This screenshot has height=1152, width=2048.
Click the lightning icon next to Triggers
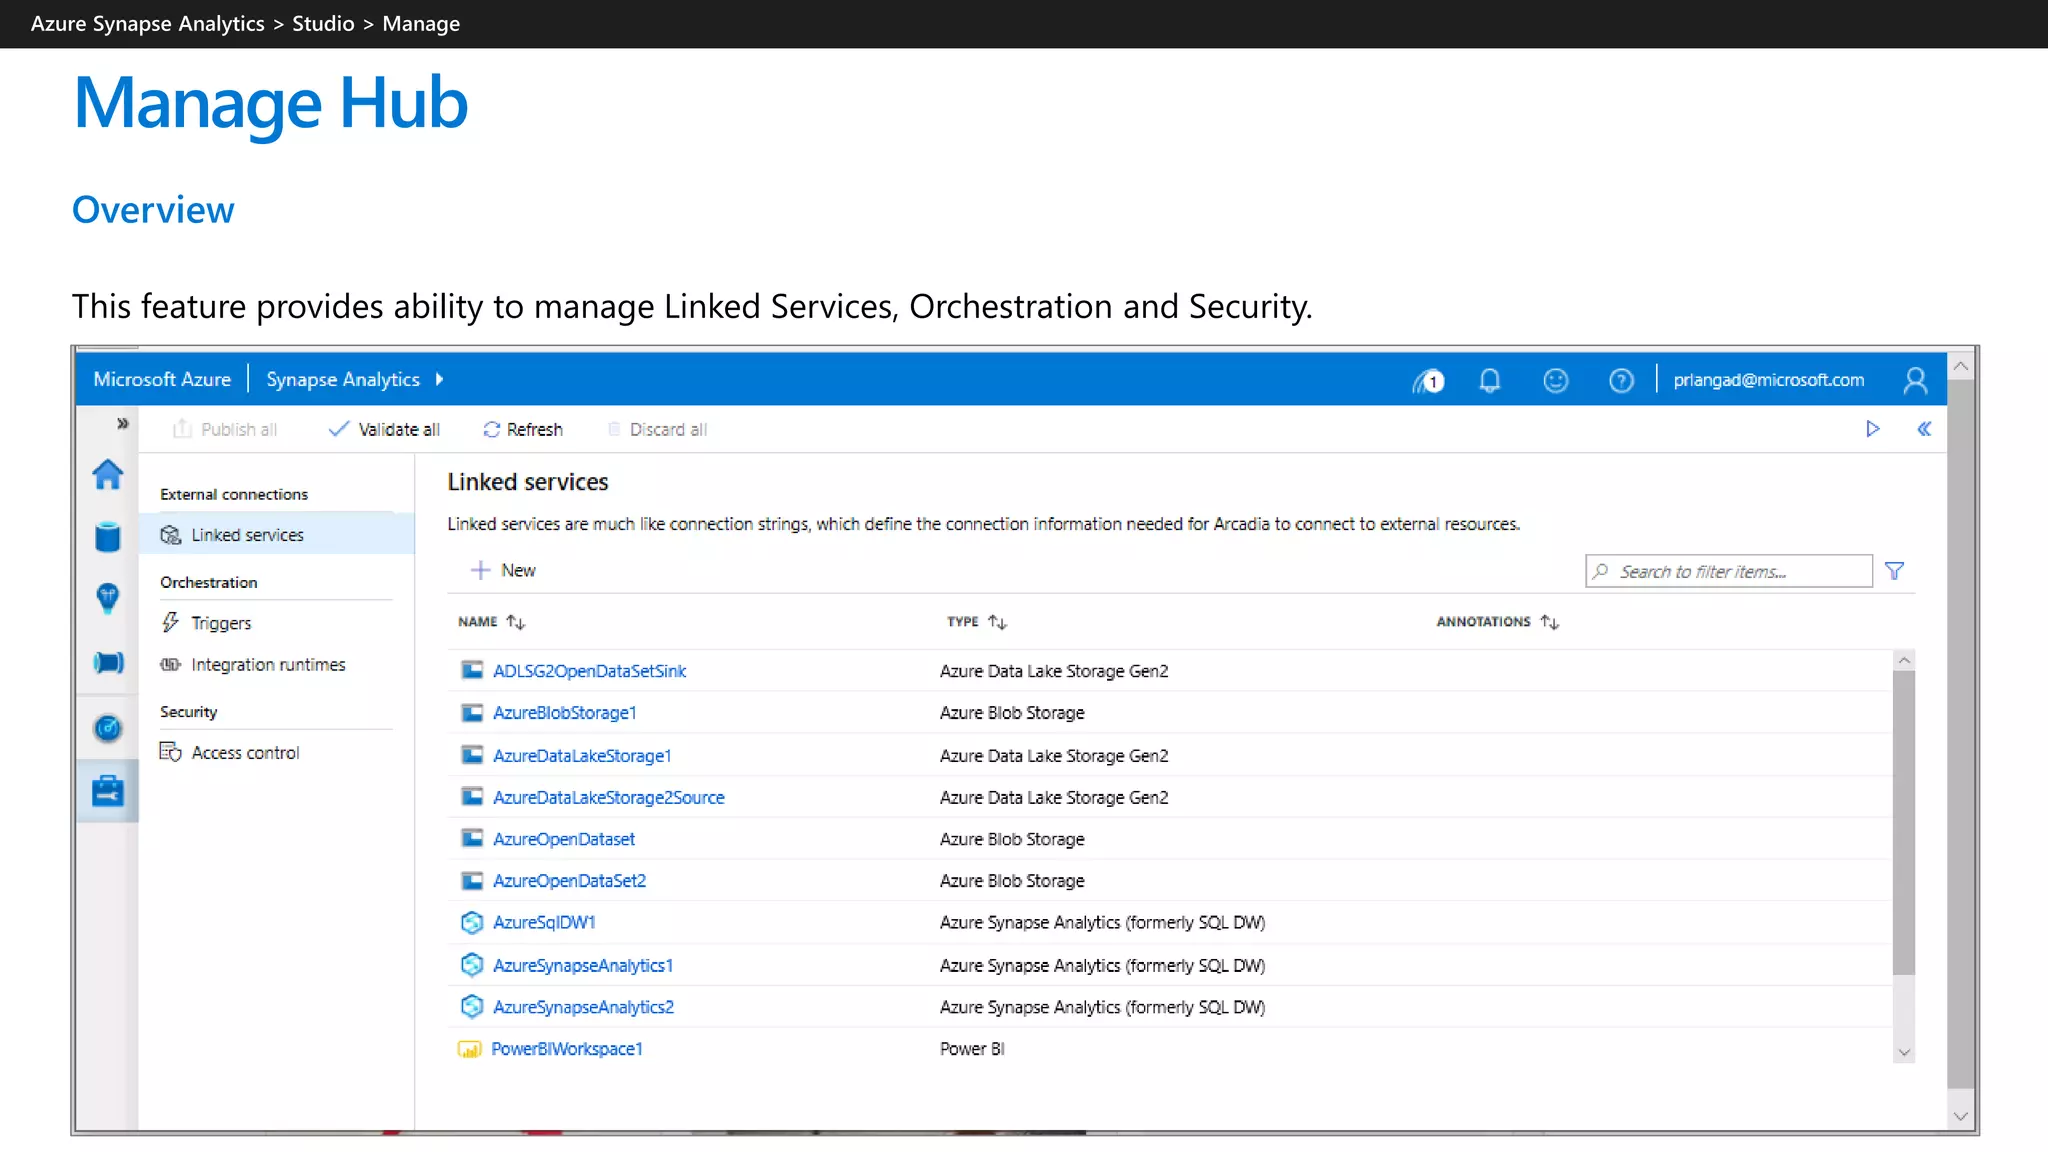point(171,623)
